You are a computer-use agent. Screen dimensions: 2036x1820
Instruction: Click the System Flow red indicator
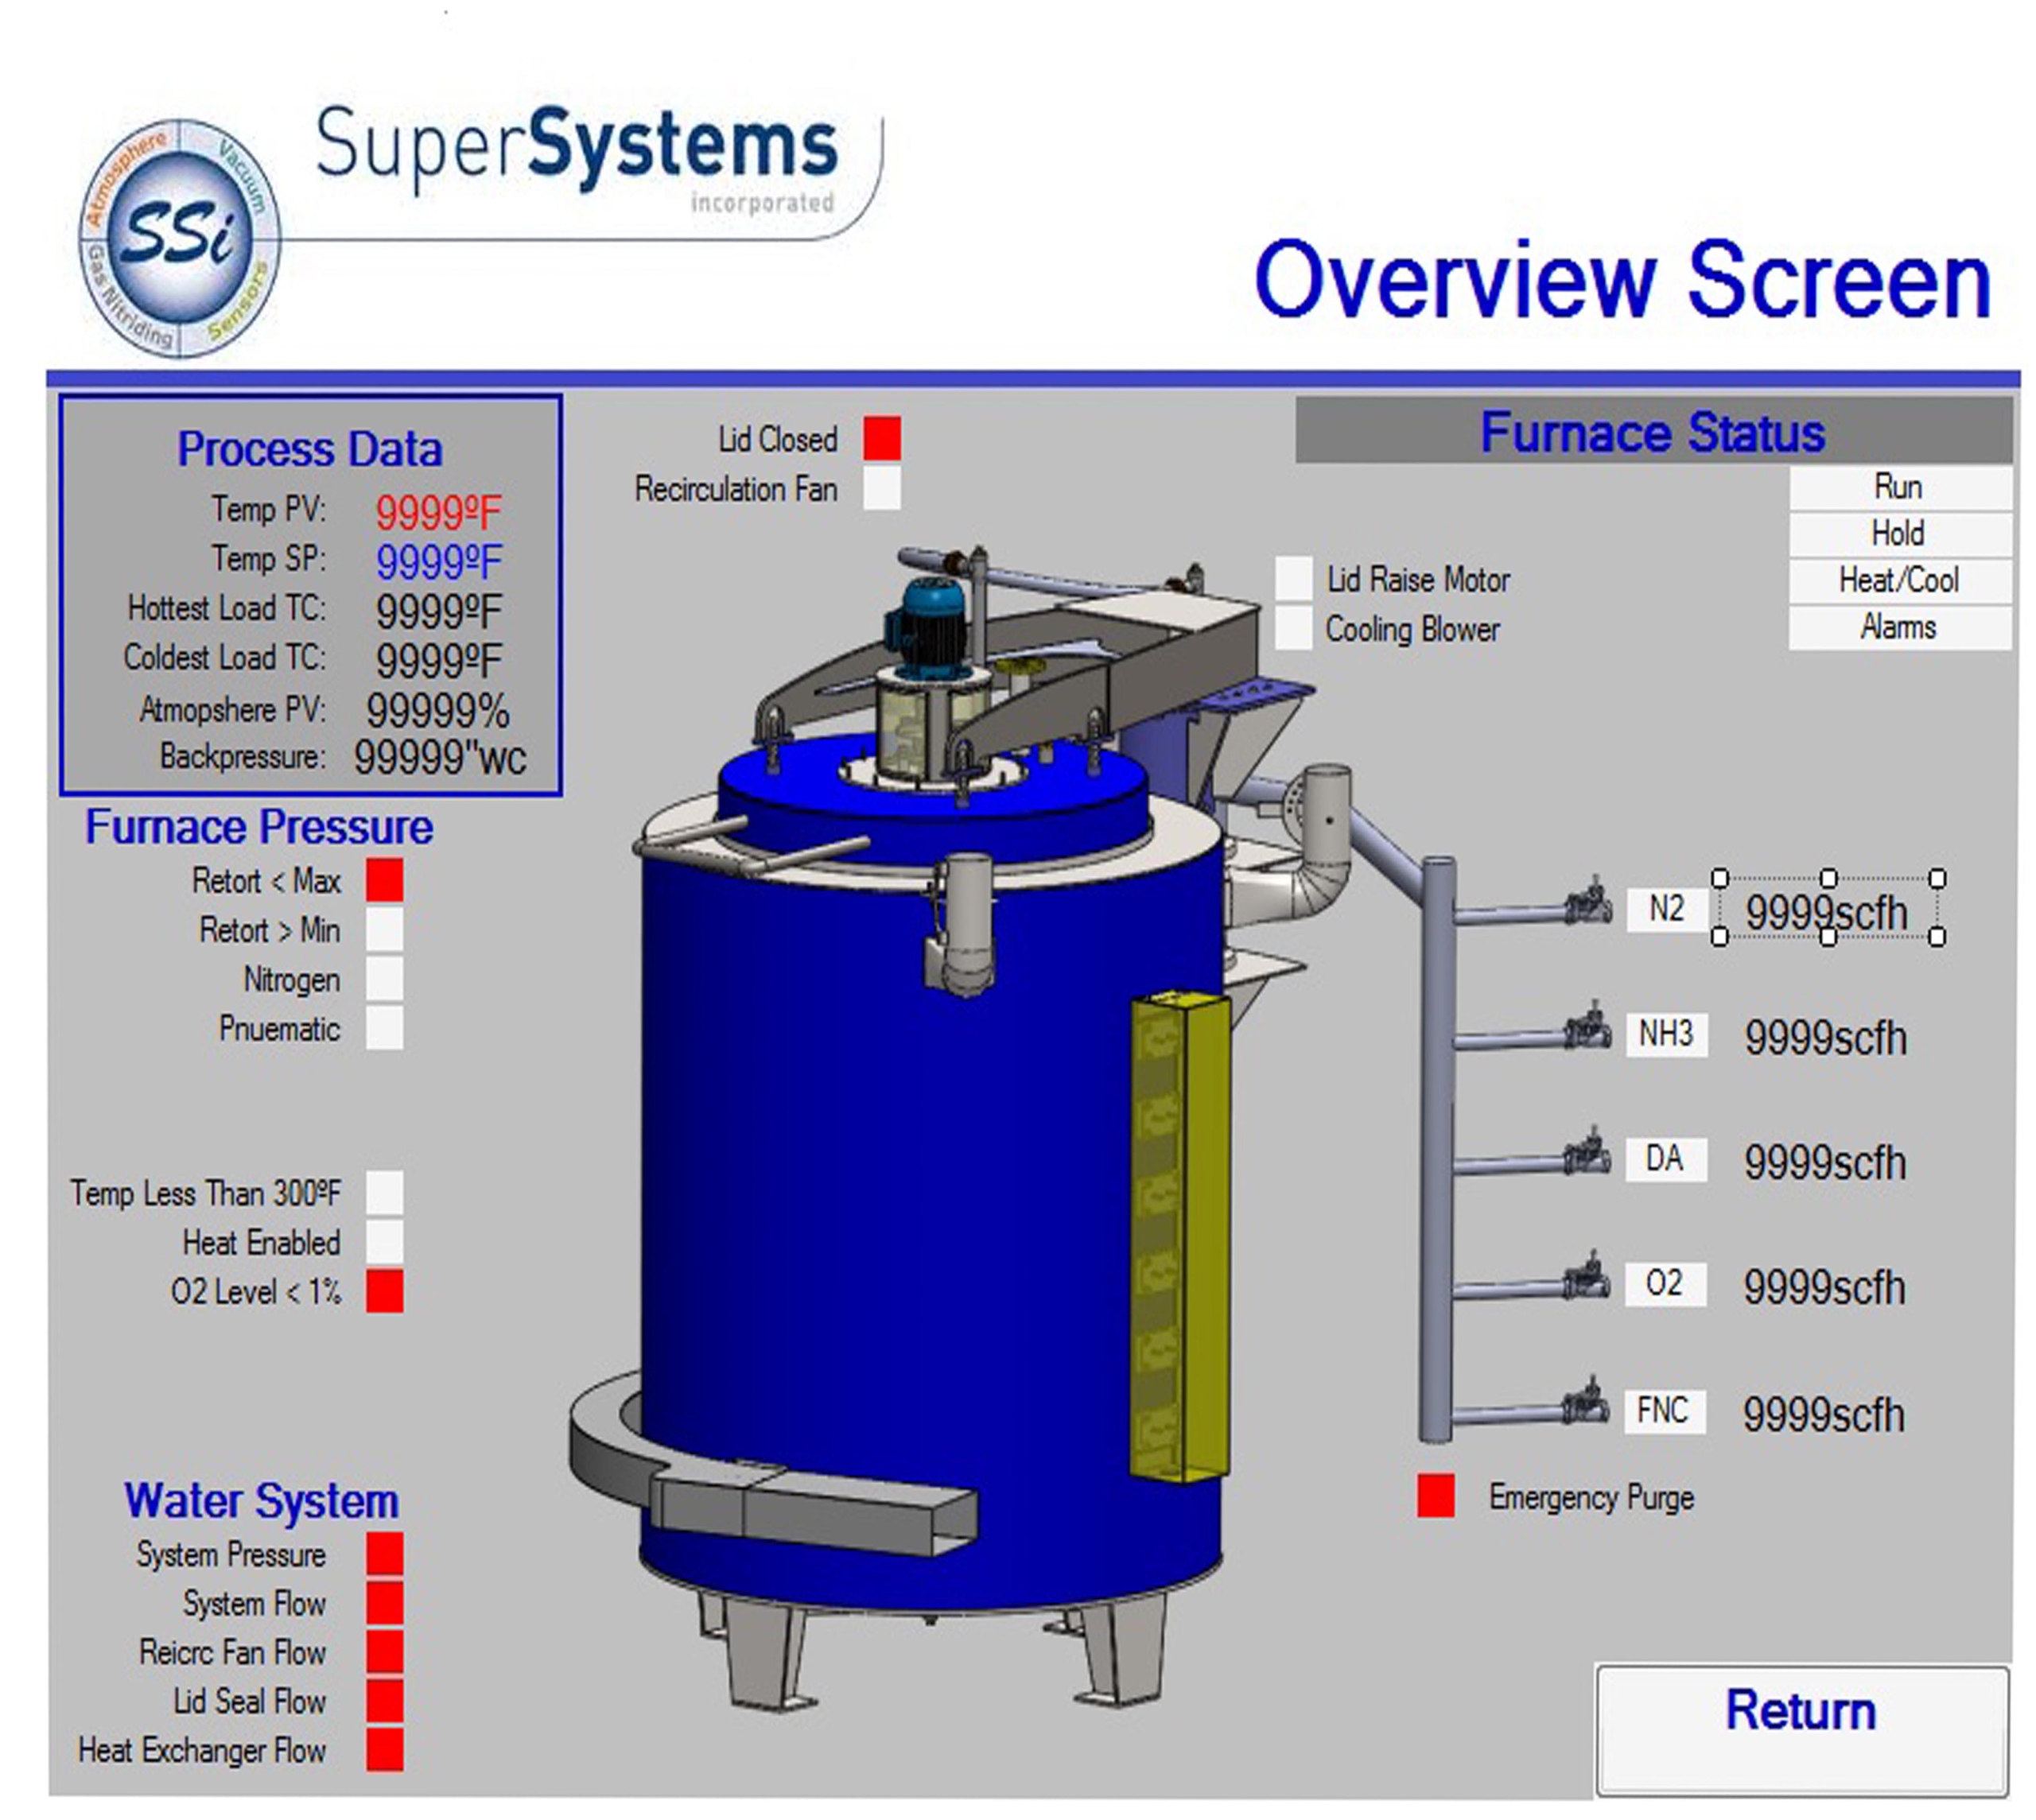click(384, 1603)
